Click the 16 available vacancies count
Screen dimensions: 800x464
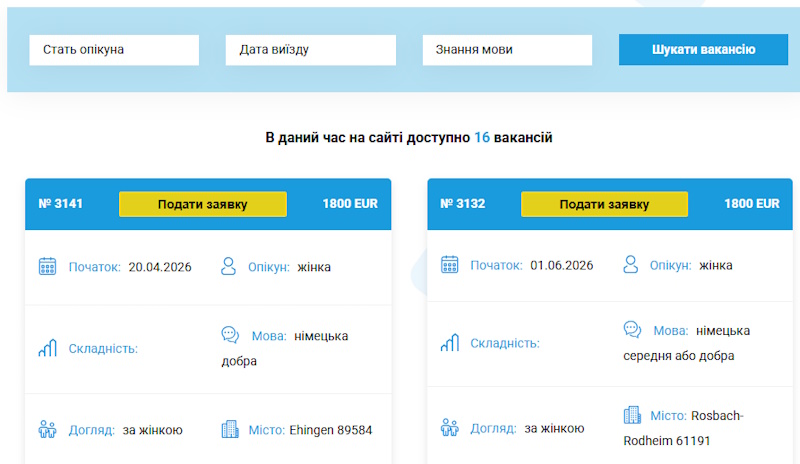coord(482,137)
